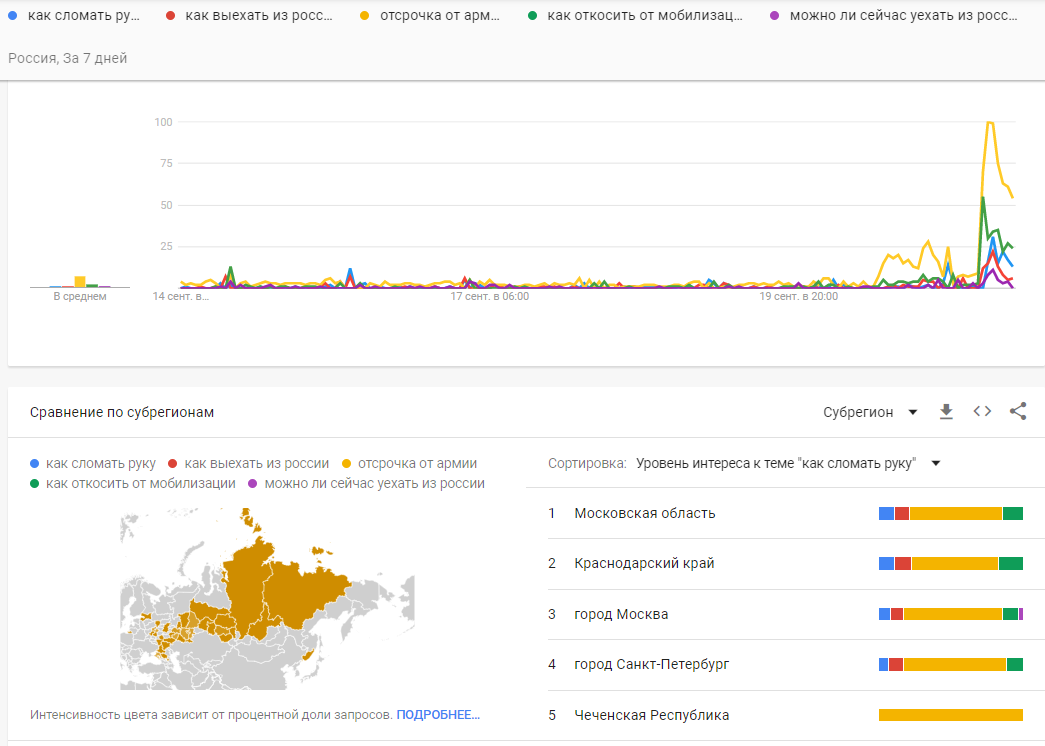Image resolution: width=1045 pixels, height=746 pixels.
Task: Click the 'Россия, За 7 дней' filter text
Action: (x=67, y=58)
